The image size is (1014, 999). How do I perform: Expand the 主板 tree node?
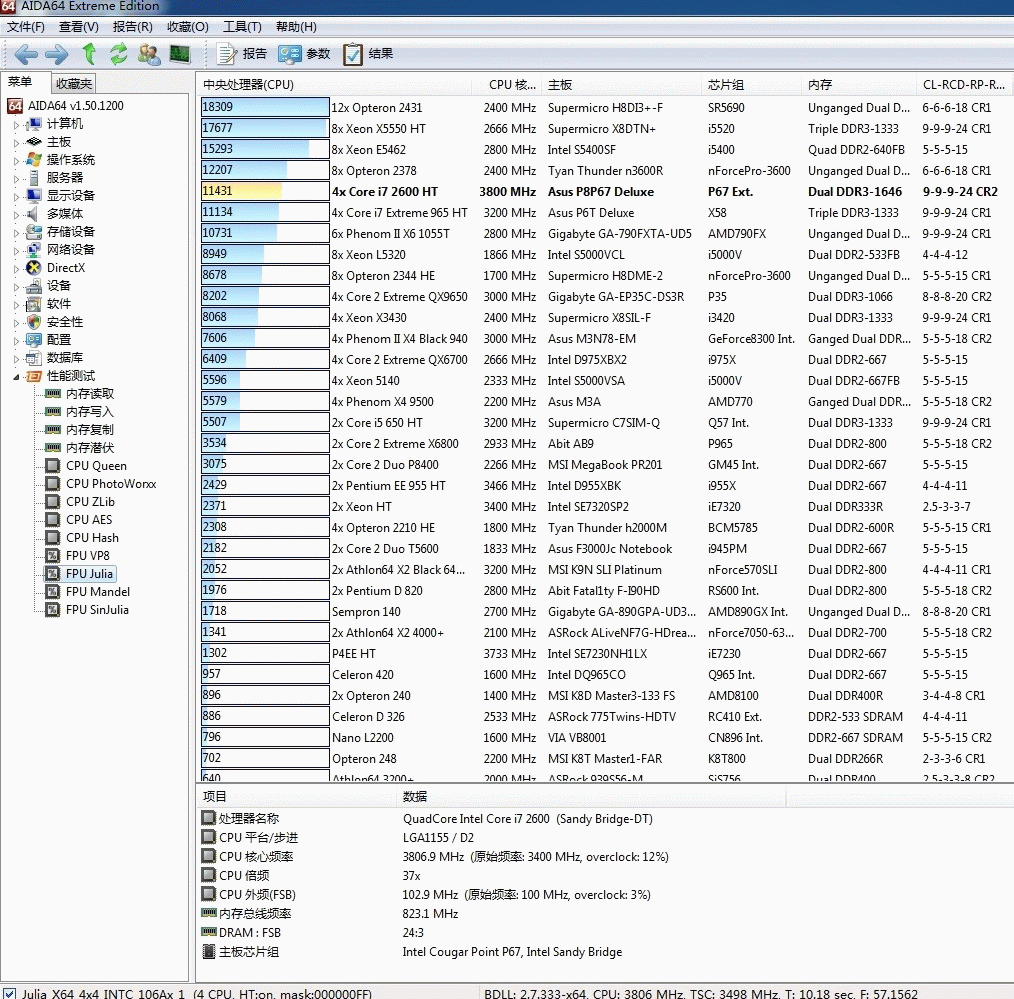pos(16,143)
